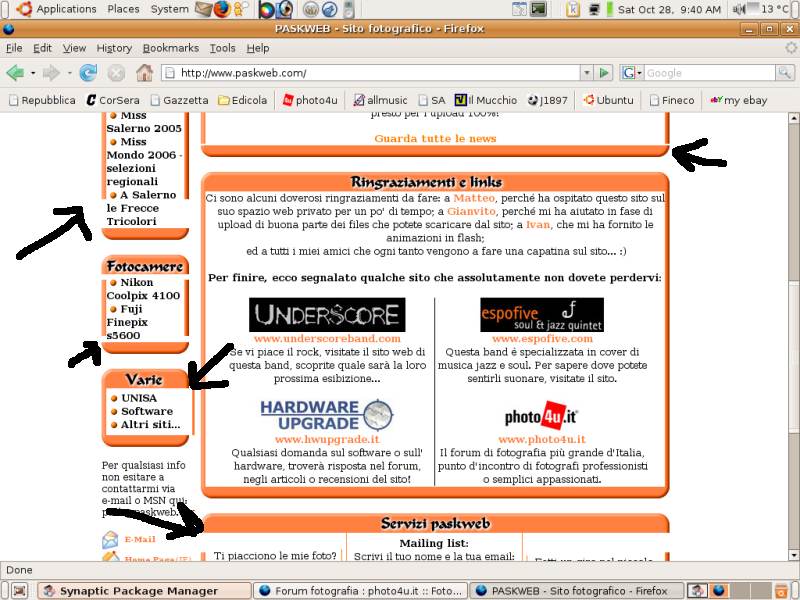Open the my ebay bookmark
The image size is (800, 600).
tap(739, 100)
